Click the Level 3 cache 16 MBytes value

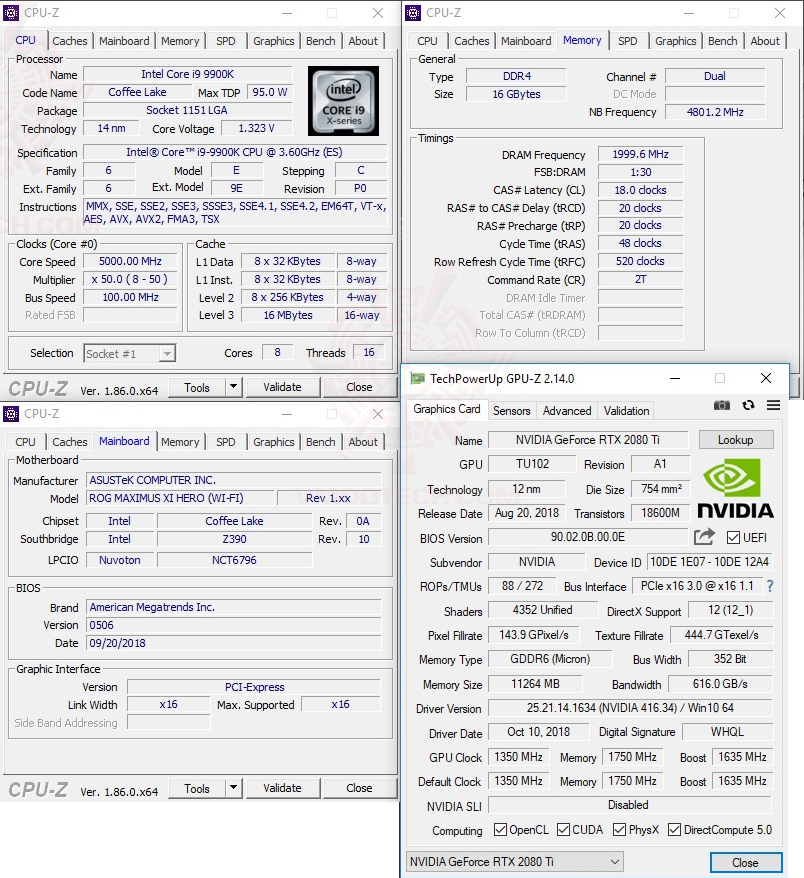288,315
